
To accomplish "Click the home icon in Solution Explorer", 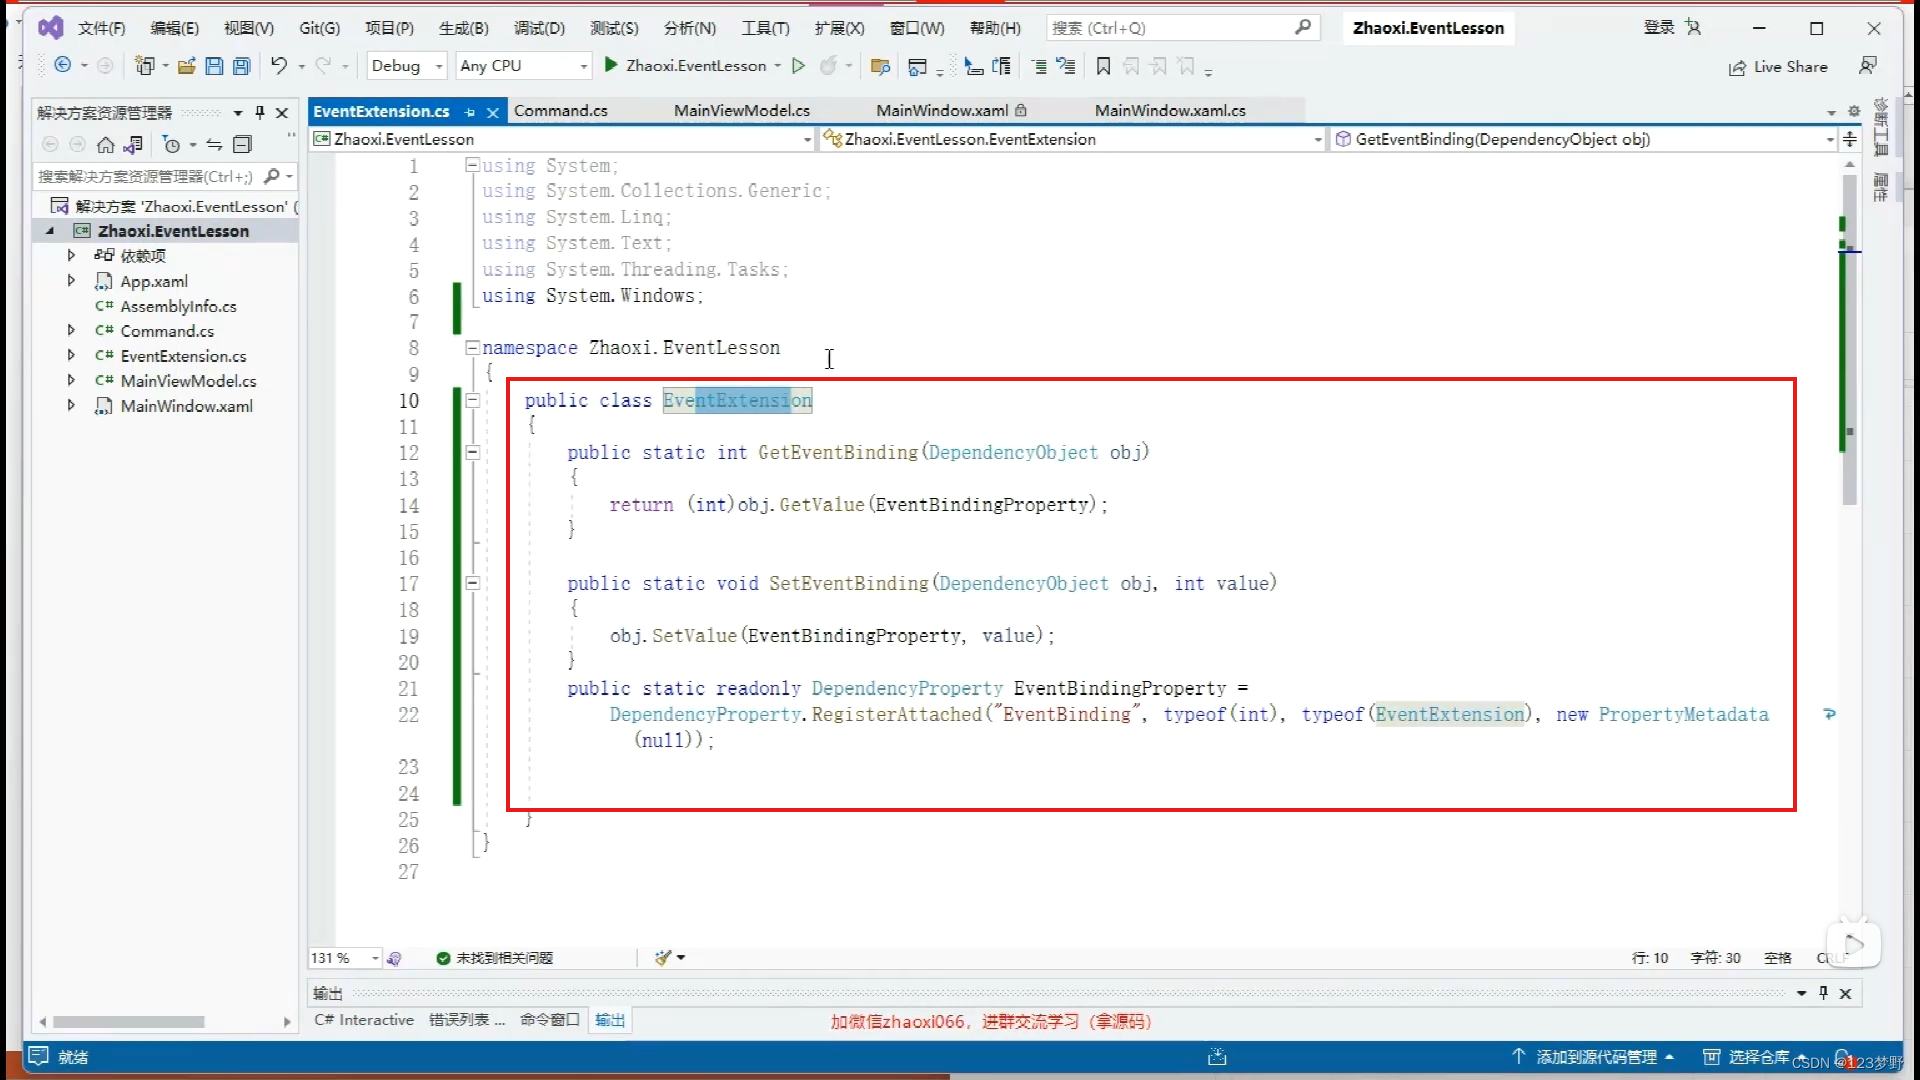I will pos(105,145).
